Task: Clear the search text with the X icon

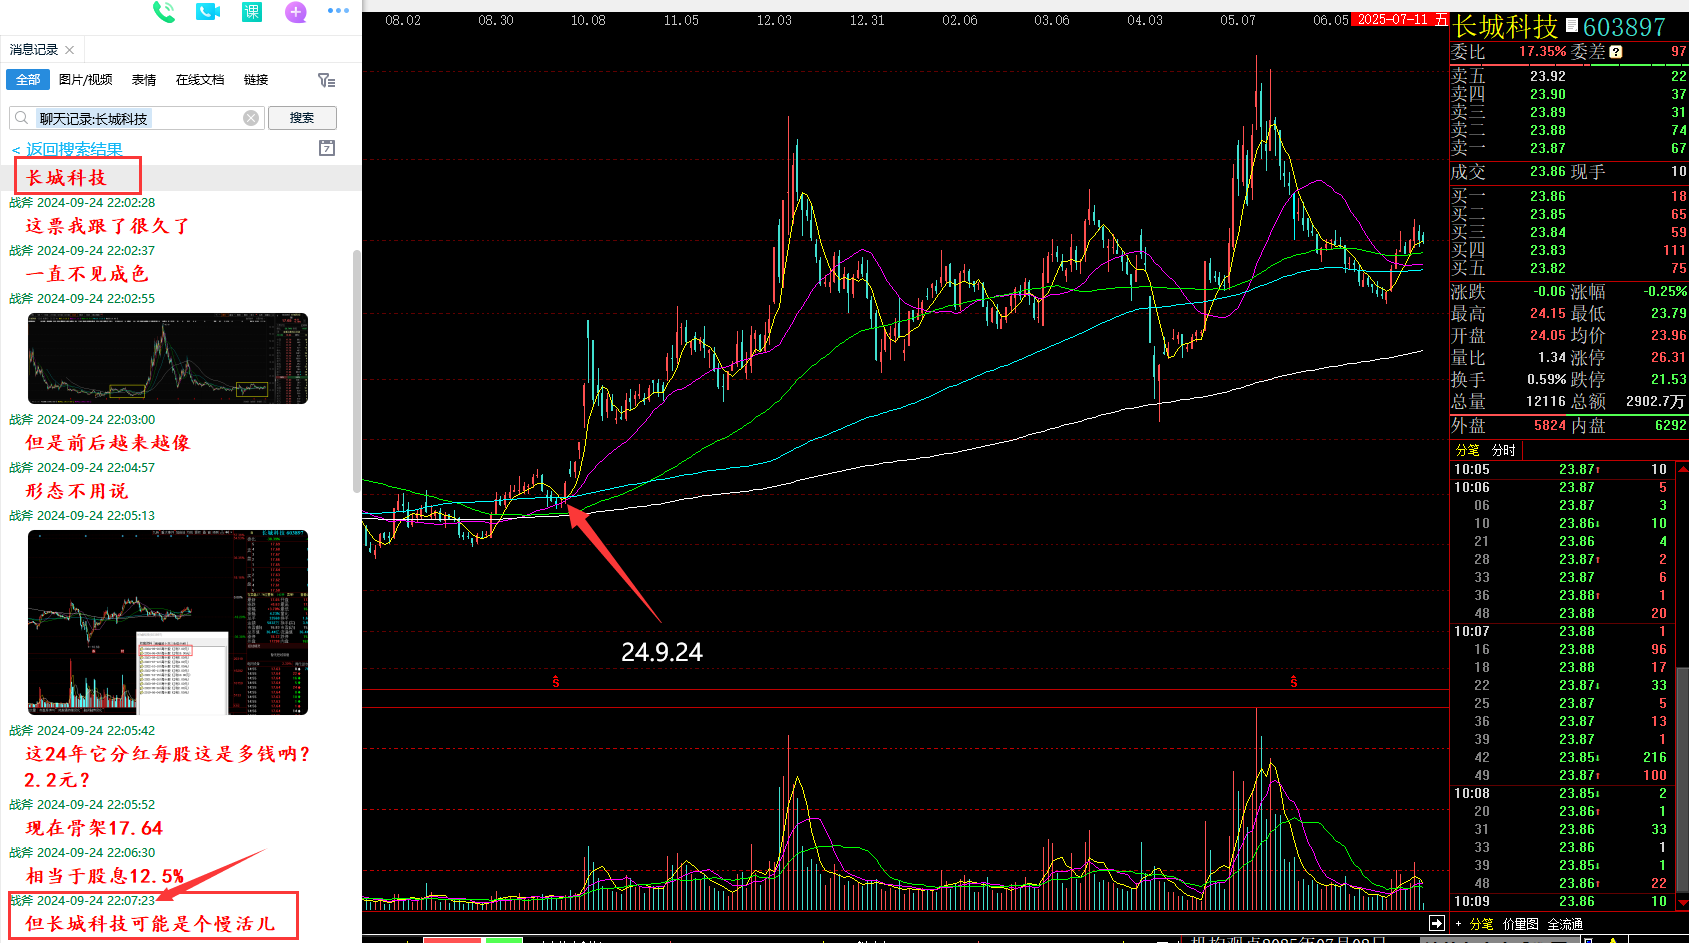Action: coord(251,118)
